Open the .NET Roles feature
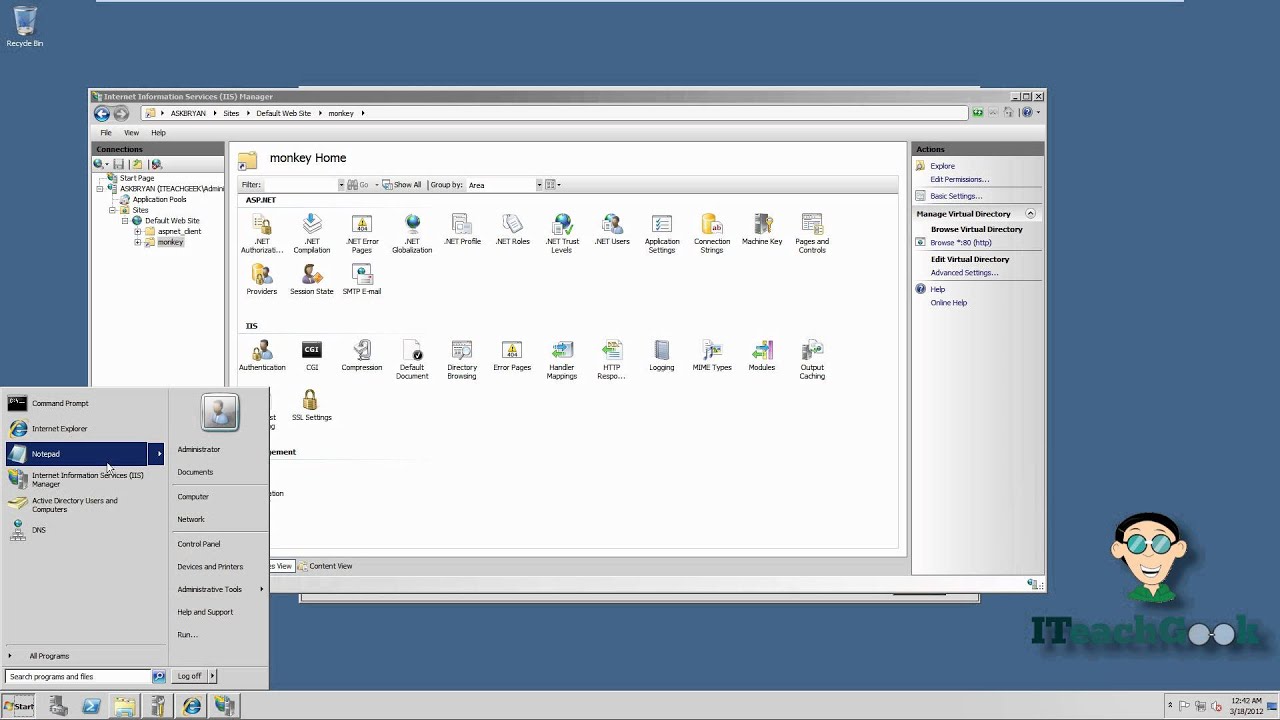 click(x=512, y=229)
